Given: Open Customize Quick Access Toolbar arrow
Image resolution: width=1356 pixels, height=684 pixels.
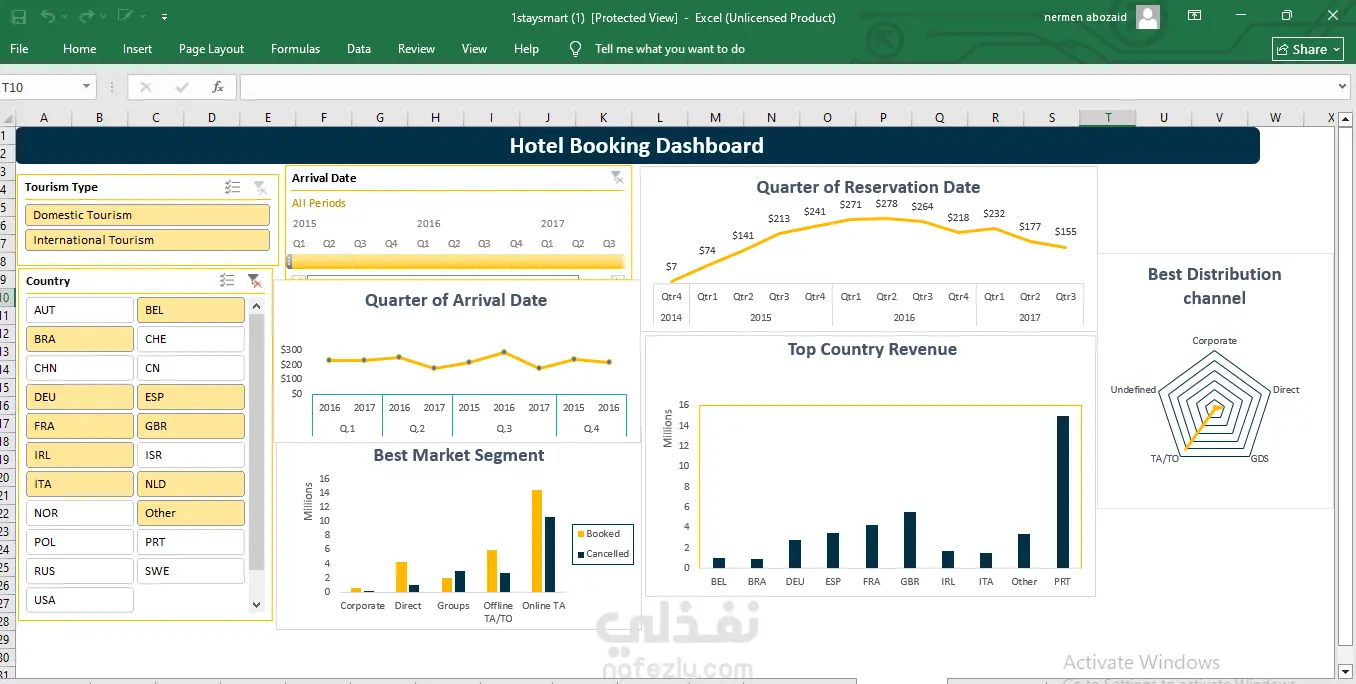Looking at the screenshot, I should [x=164, y=17].
